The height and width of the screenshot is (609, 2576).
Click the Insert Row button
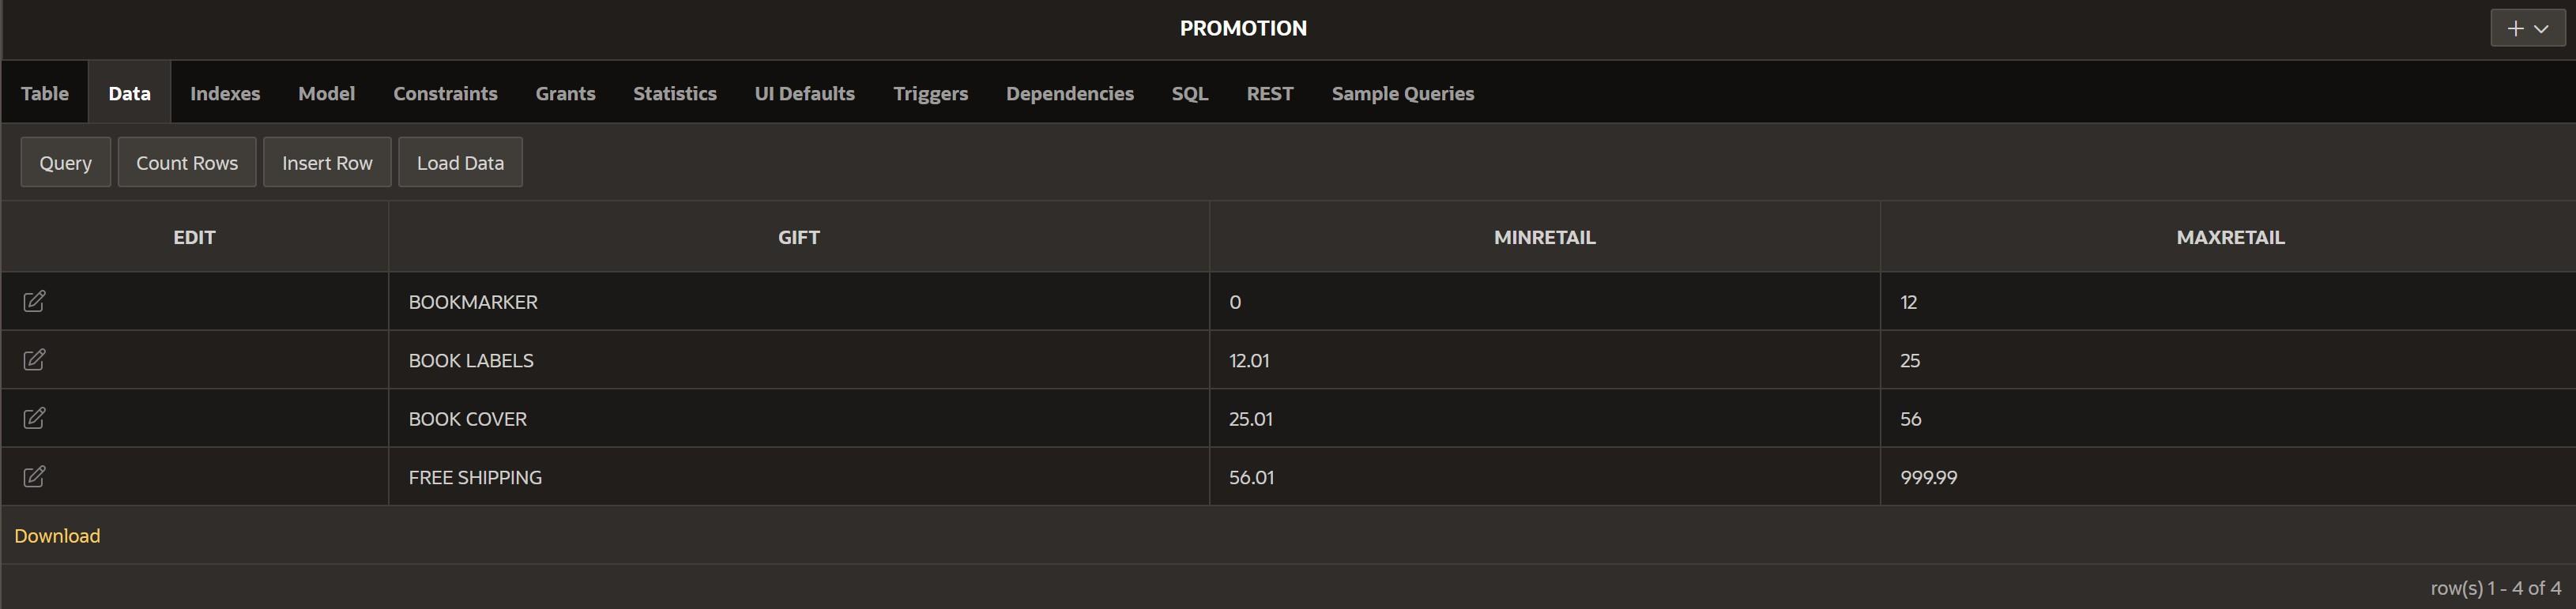point(327,162)
